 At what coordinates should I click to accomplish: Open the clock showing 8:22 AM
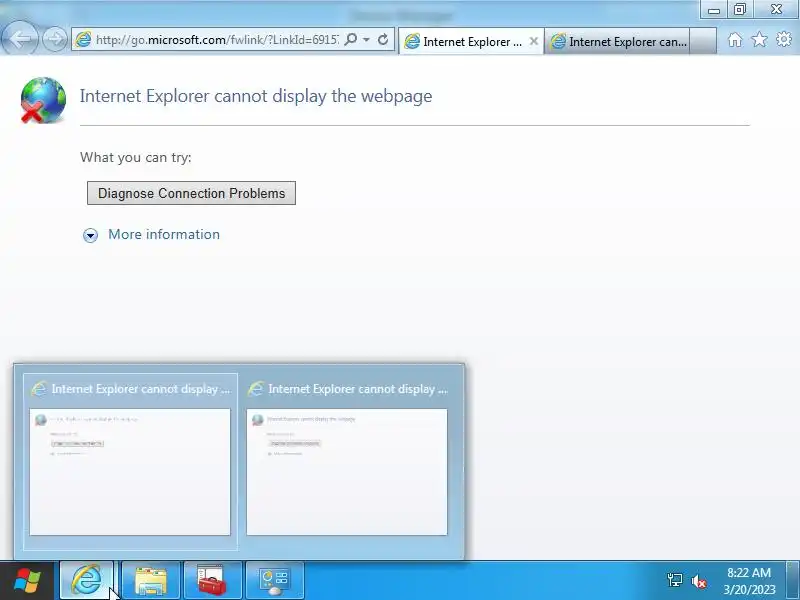click(x=749, y=581)
